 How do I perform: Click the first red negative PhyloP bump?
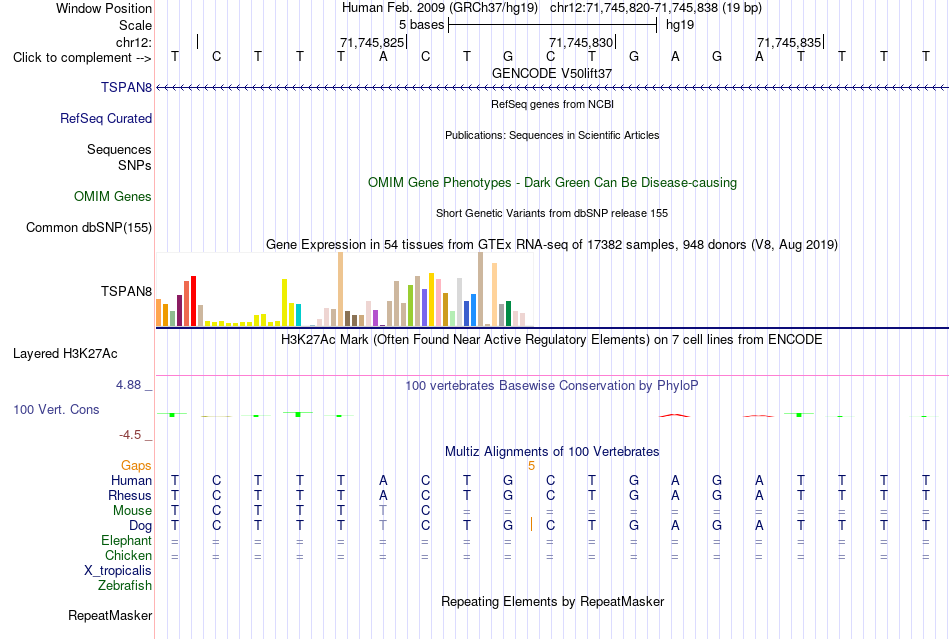(x=674, y=415)
